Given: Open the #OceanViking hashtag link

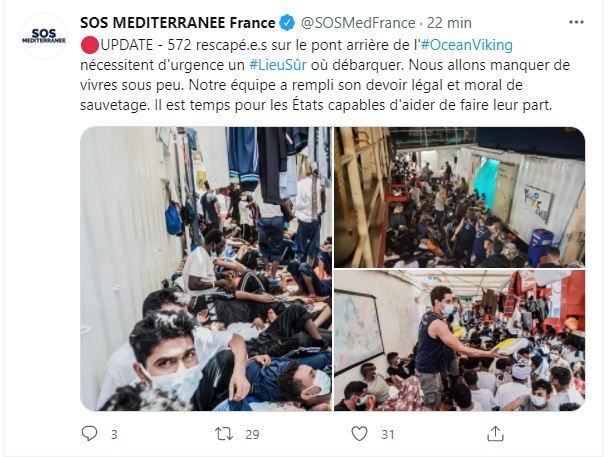Looking at the screenshot, I should pyautogui.click(x=466, y=45).
